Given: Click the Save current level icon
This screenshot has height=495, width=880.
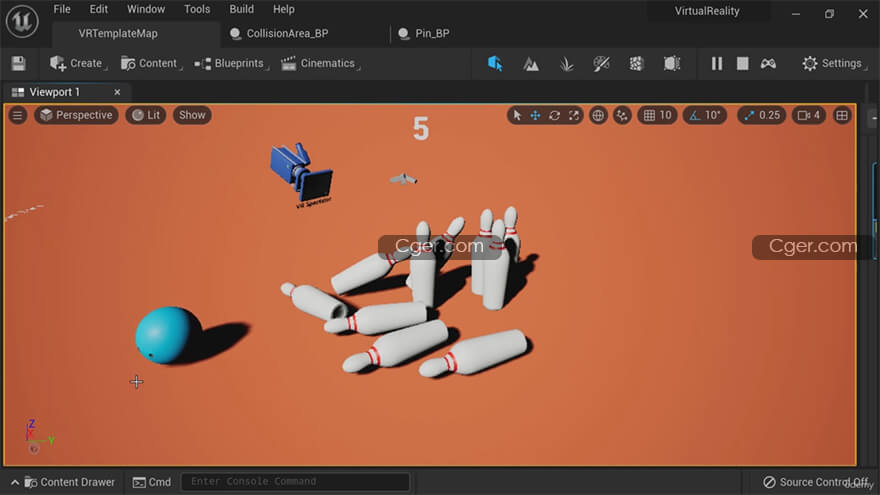Looking at the screenshot, I should tap(18, 63).
